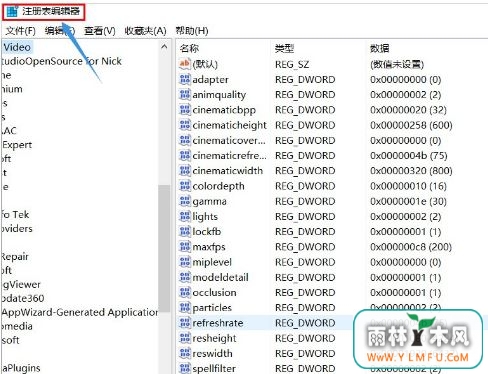Click the data cell 0x000000c8 (200)

[411, 247]
